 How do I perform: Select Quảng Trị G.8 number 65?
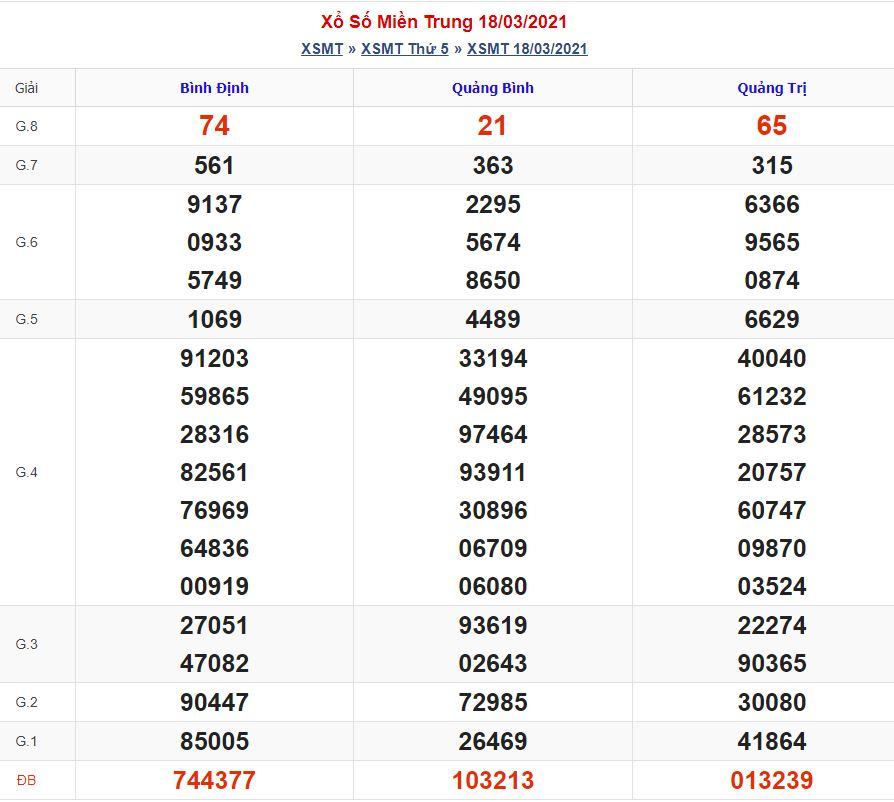coord(771,125)
